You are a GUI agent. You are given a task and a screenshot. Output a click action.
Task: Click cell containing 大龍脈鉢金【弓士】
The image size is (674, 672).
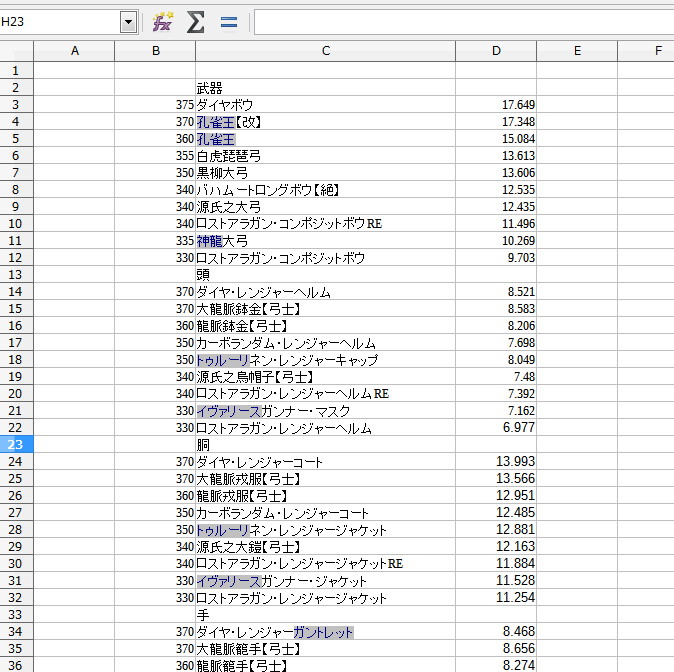click(x=325, y=308)
